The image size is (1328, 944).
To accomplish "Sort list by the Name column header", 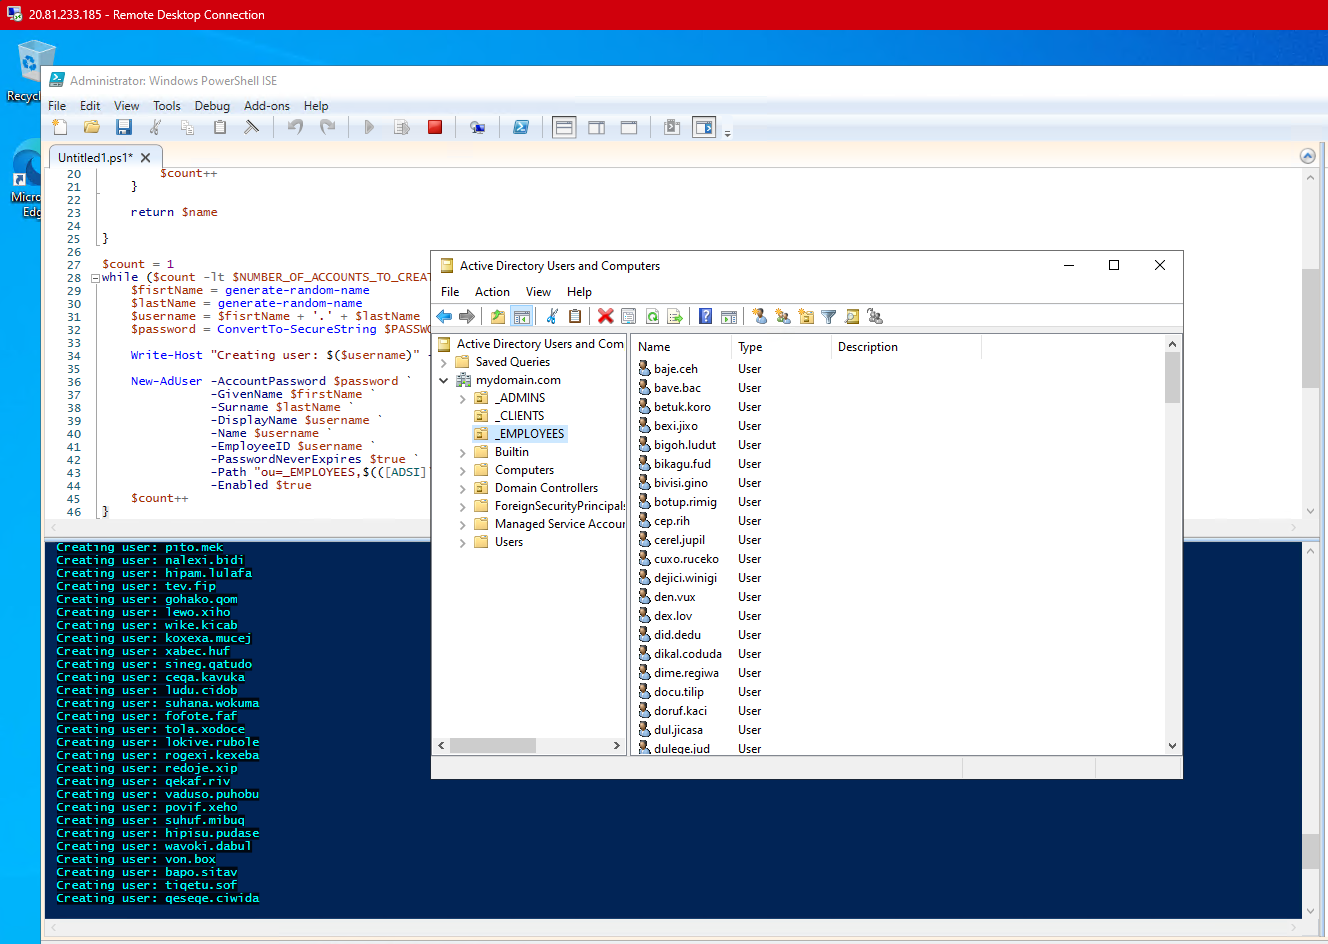I will 682,347.
